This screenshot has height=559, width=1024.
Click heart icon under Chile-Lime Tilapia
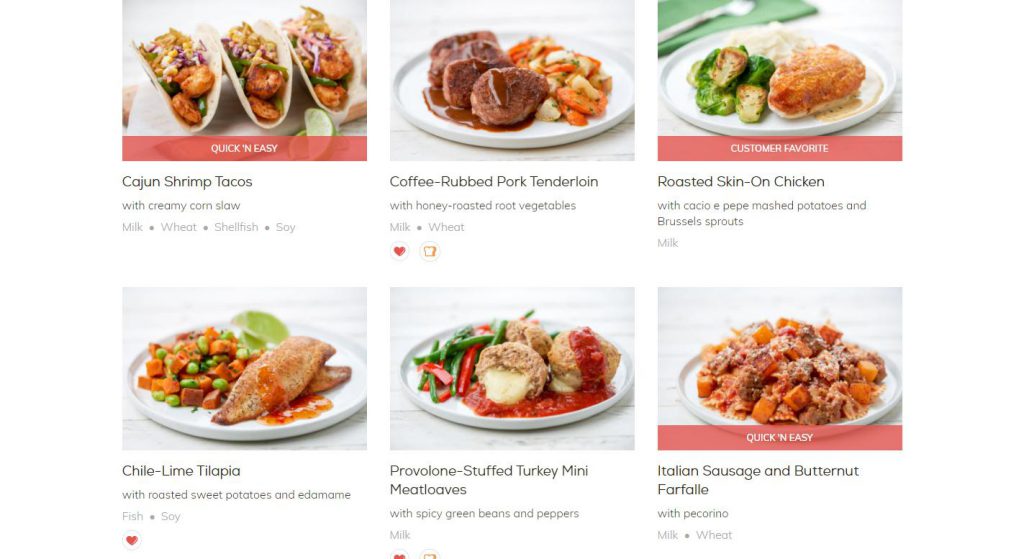click(x=132, y=540)
